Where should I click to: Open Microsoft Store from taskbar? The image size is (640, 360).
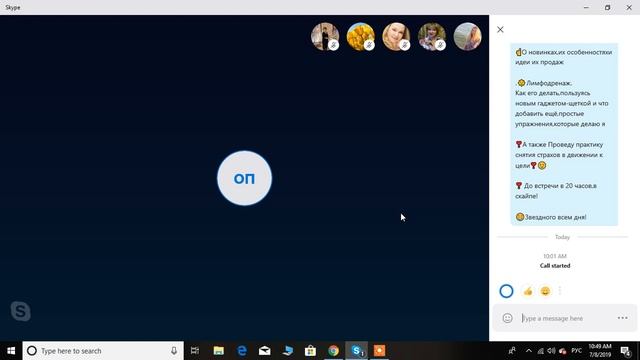[x=310, y=351]
